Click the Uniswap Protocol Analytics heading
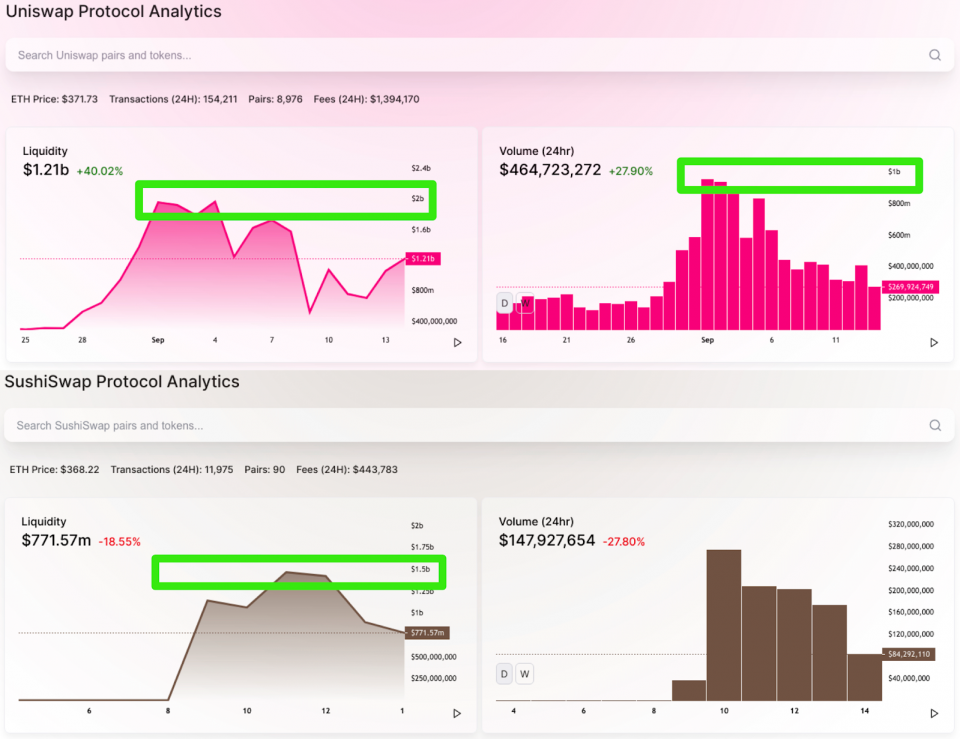960x739 pixels. click(x=114, y=12)
